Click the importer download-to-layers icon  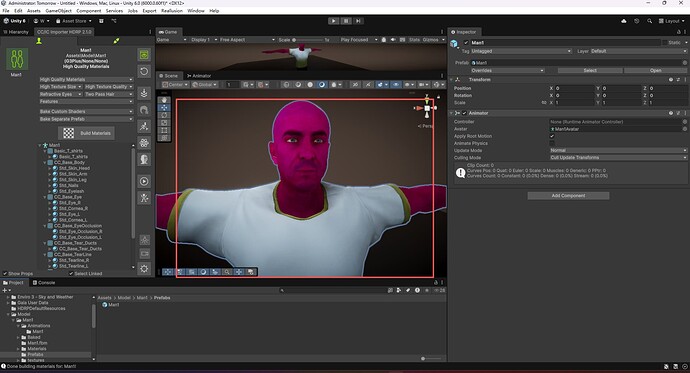click(144, 93)
